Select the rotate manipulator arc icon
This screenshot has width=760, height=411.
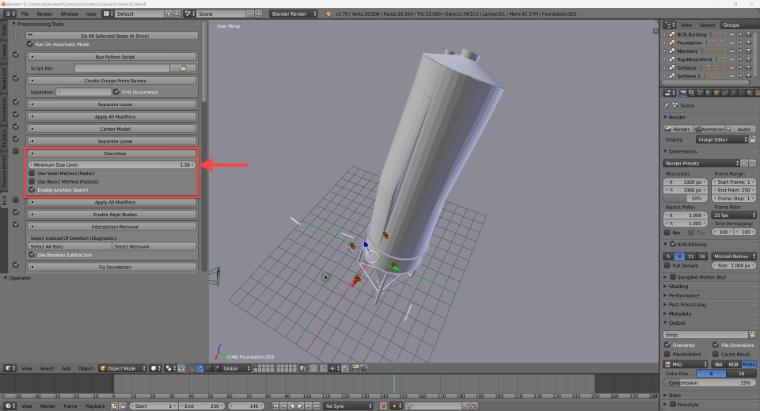coord(208,368)
